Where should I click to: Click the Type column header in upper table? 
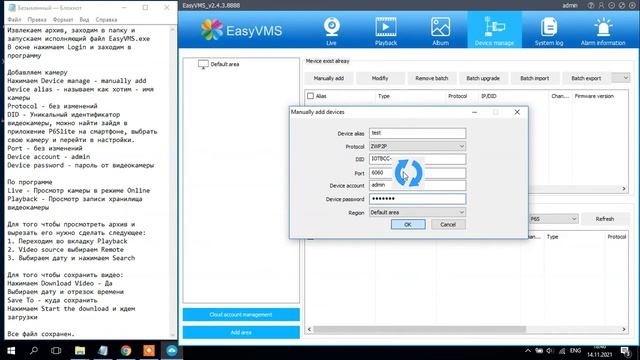coord(384,96)
